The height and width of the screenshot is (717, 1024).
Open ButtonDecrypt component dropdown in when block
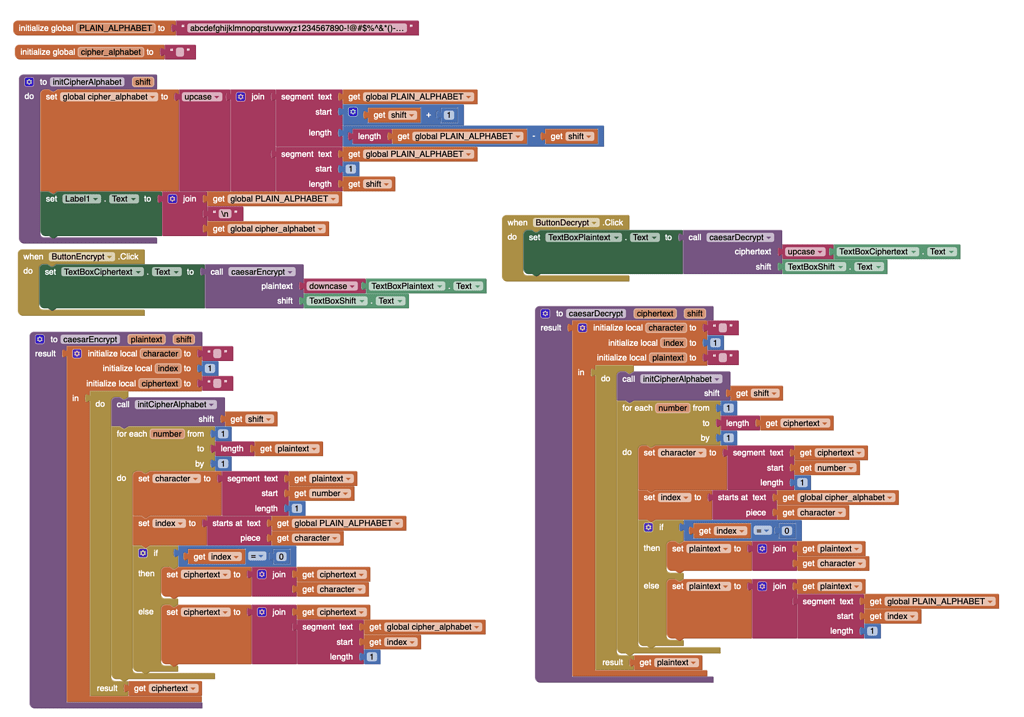click(x=566, y=223)
